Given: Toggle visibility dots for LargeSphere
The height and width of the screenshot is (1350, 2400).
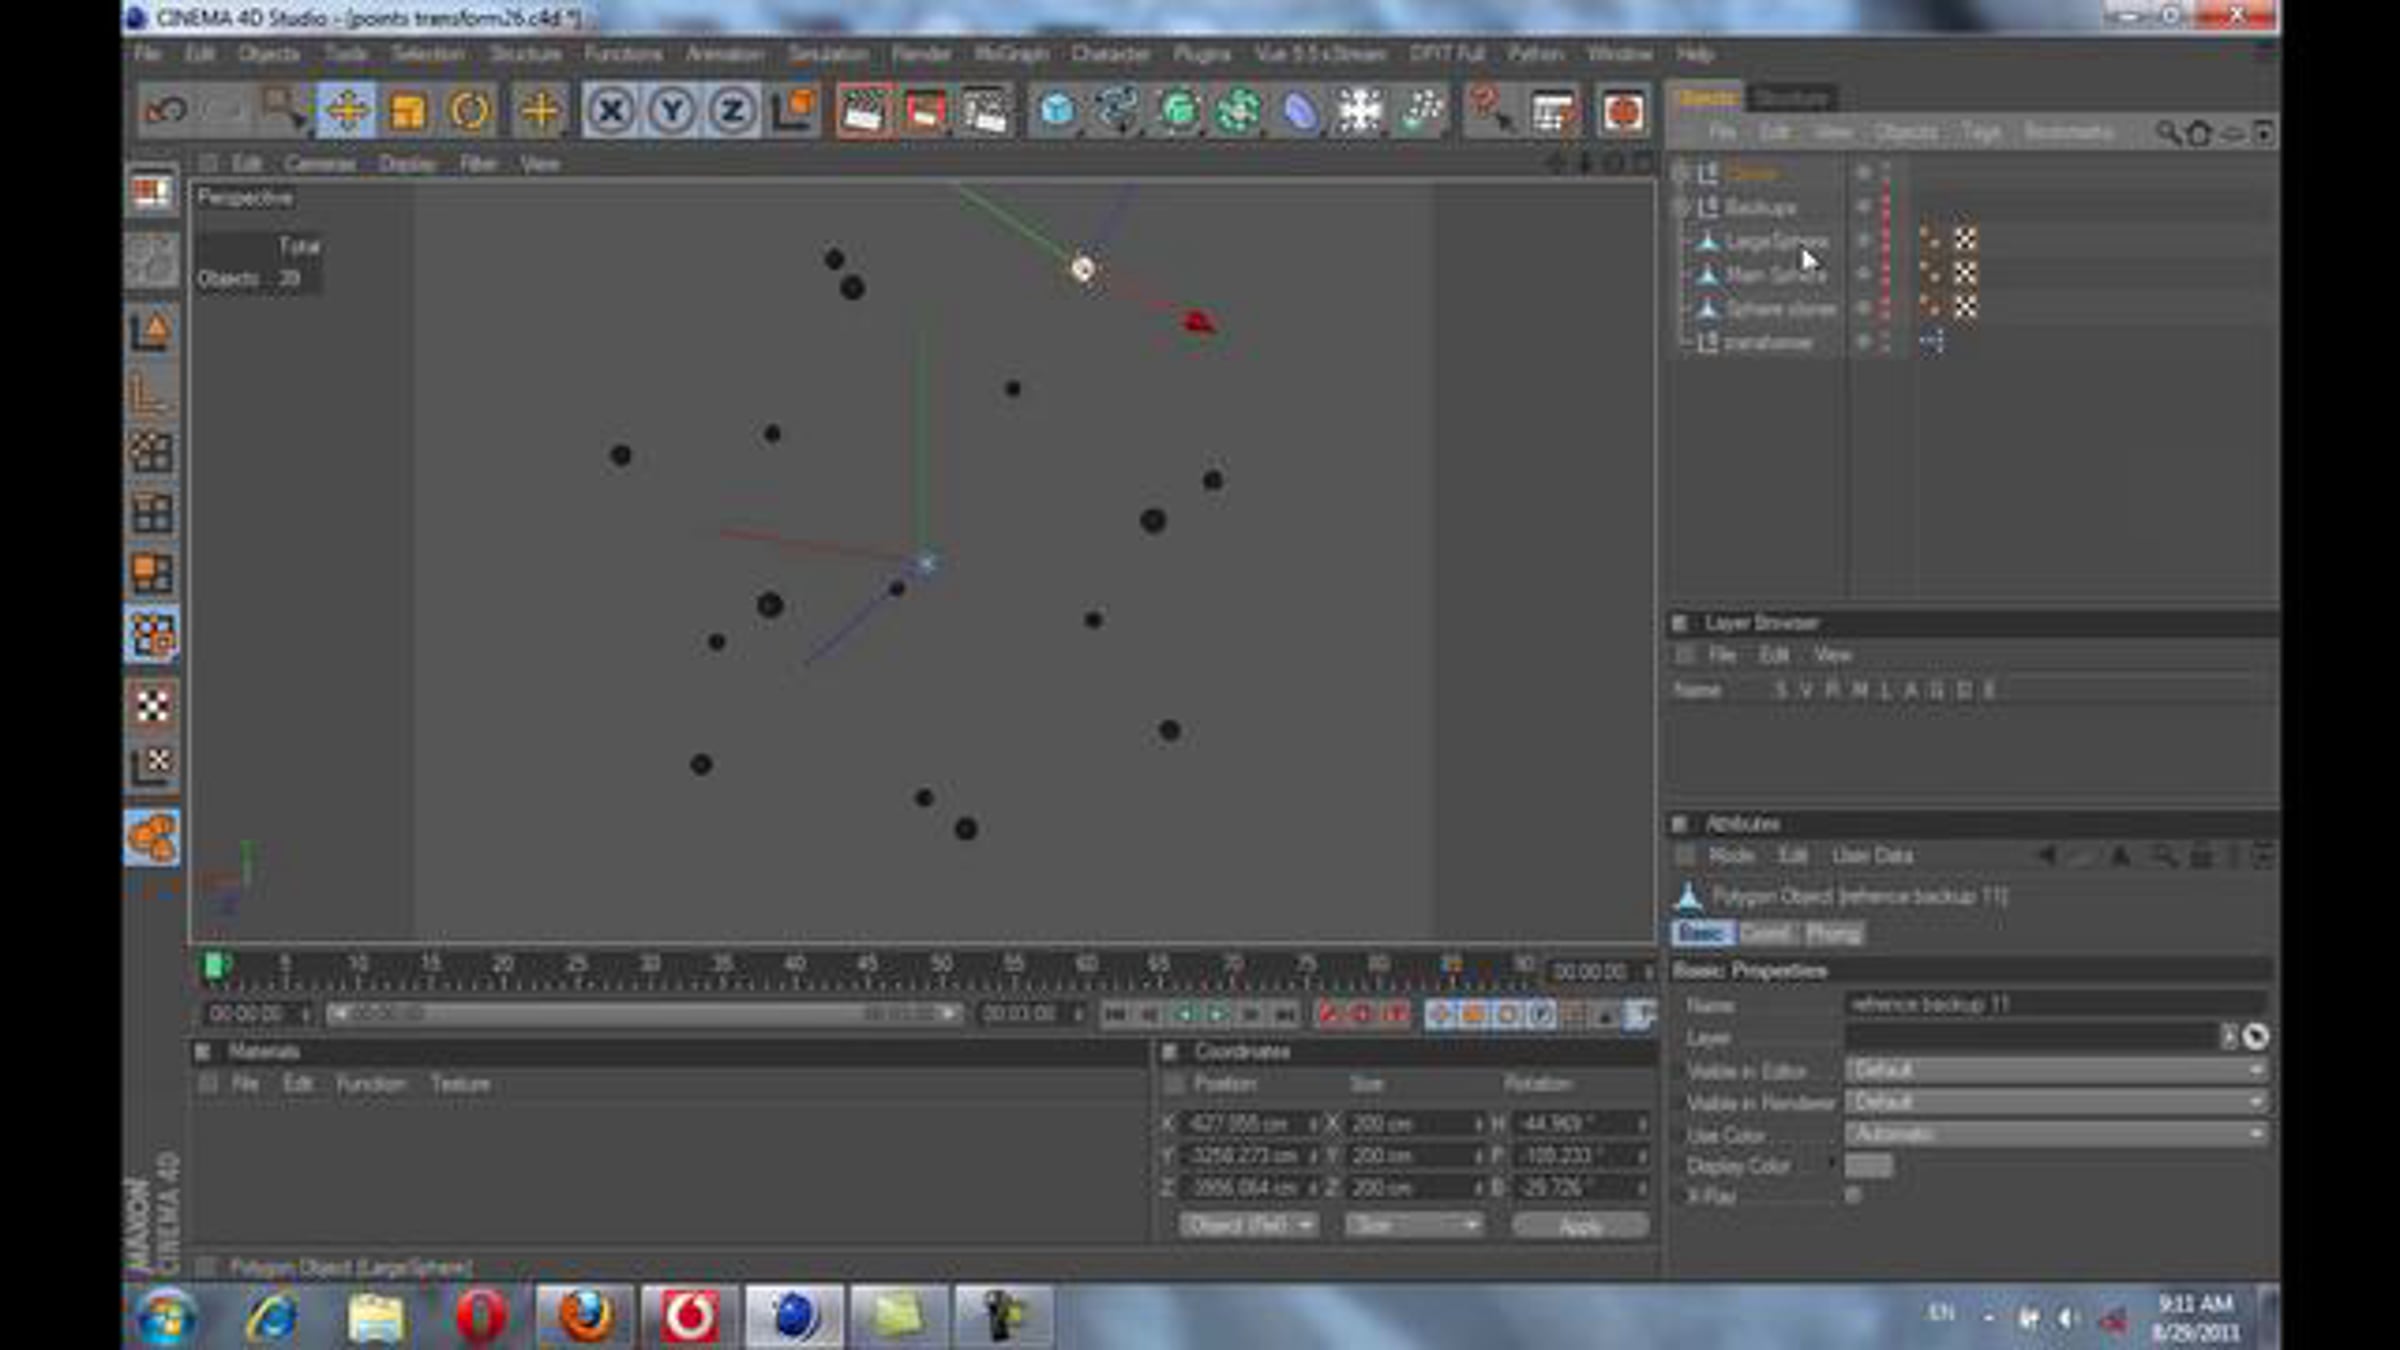Looking at the screenshot, I should click(x=1885, y=240).
